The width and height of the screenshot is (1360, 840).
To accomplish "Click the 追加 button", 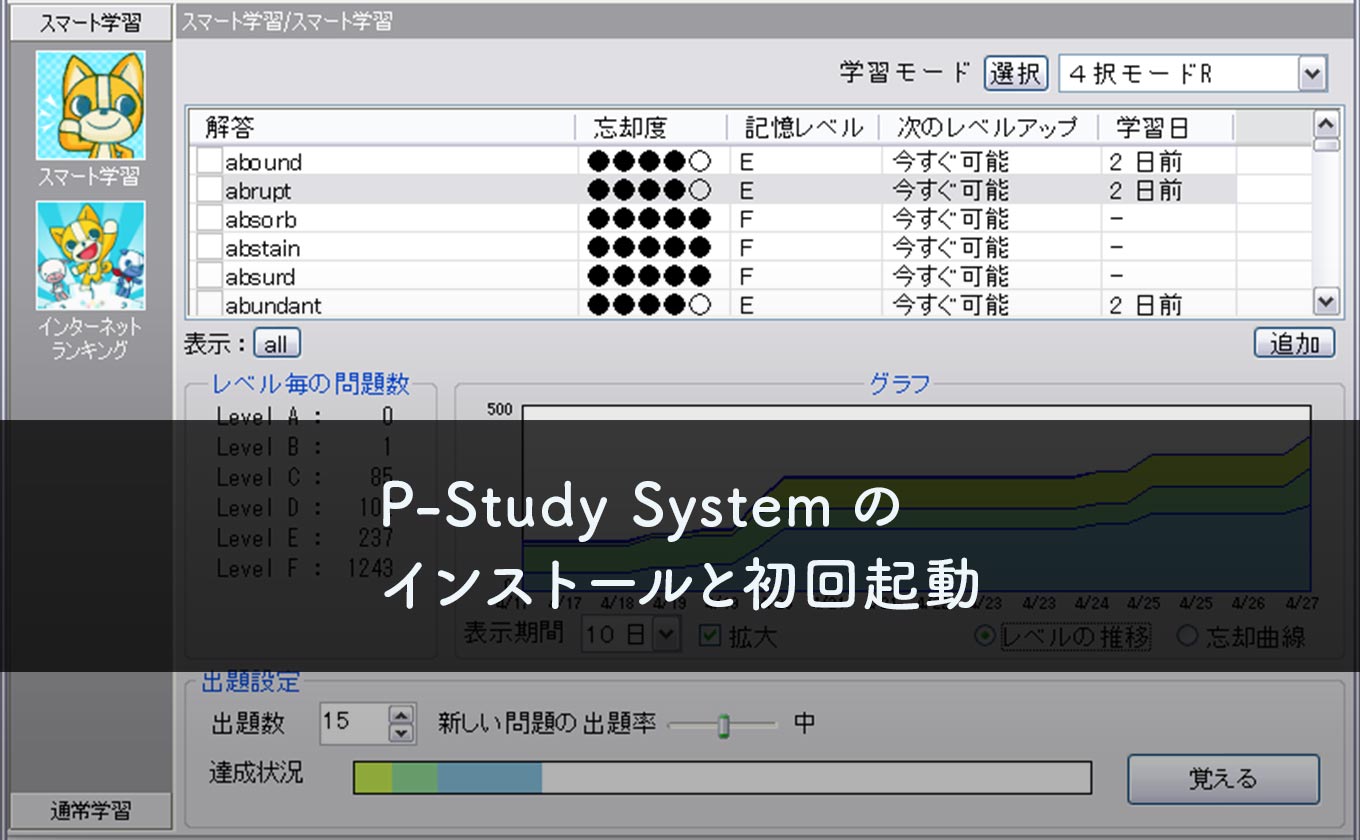I will coord(1294,343).
